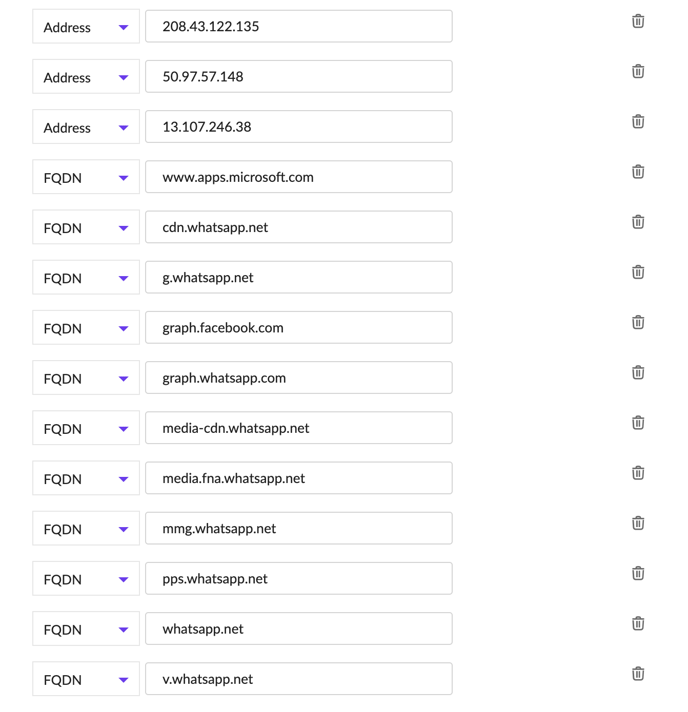This screenshot has height=712, width=688.
Task: Click into the 13.107.246.38 address field
Action: click(x=298, y=127)
